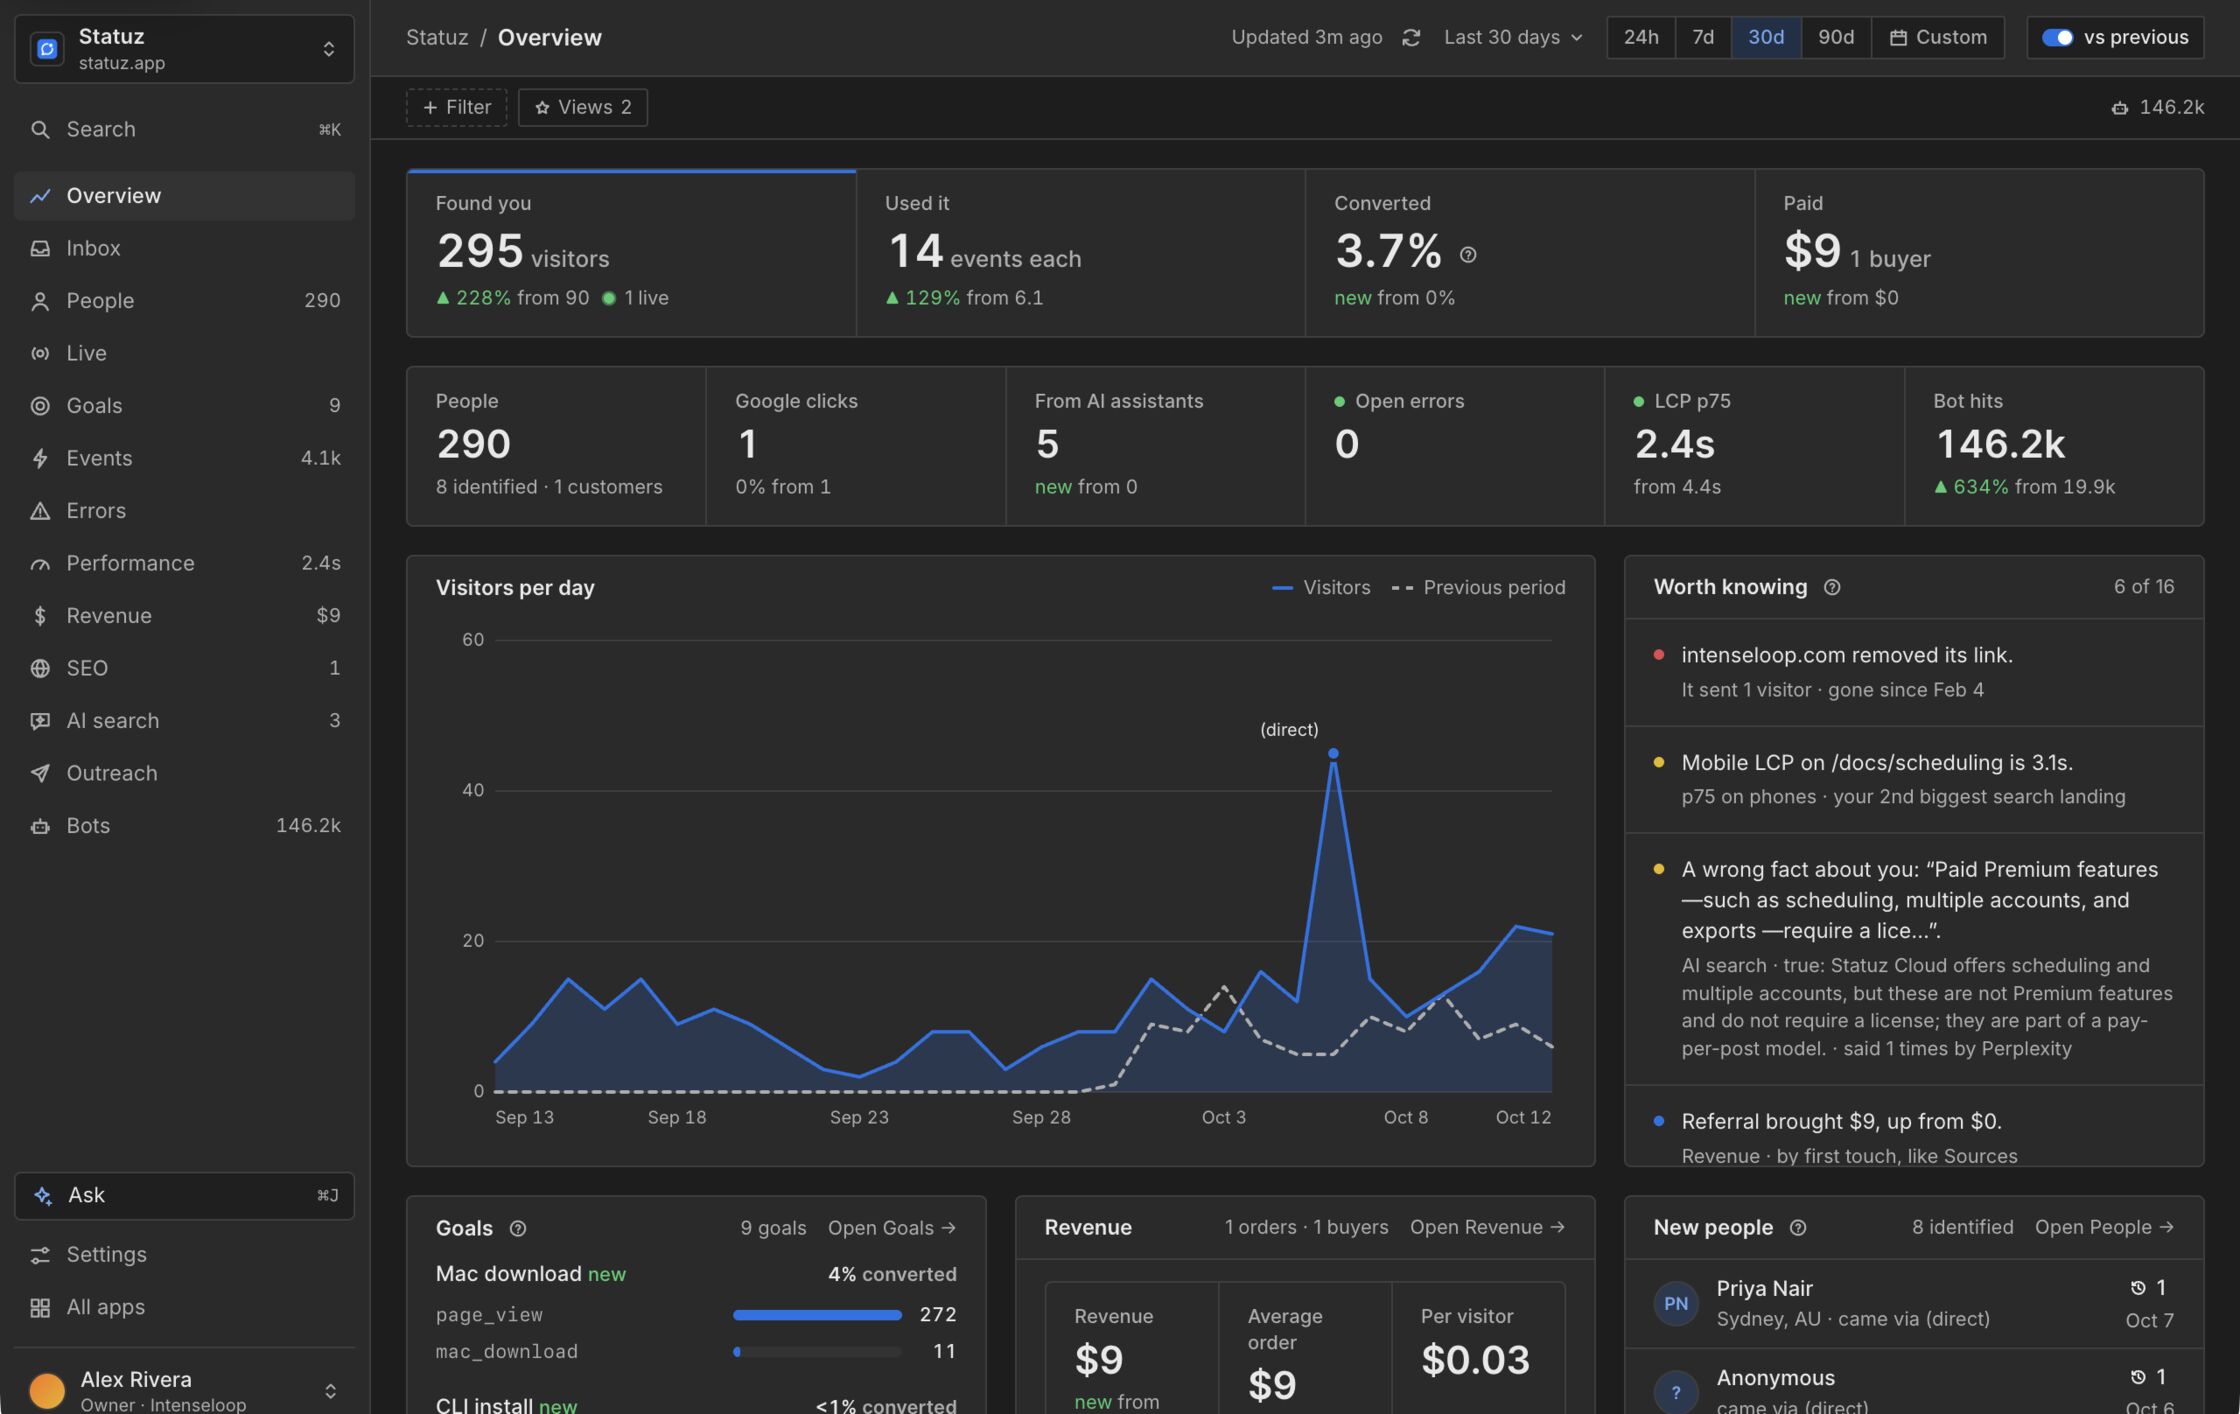
Task: Open the Priya Nair person row
Action: pos(1914,1304)
